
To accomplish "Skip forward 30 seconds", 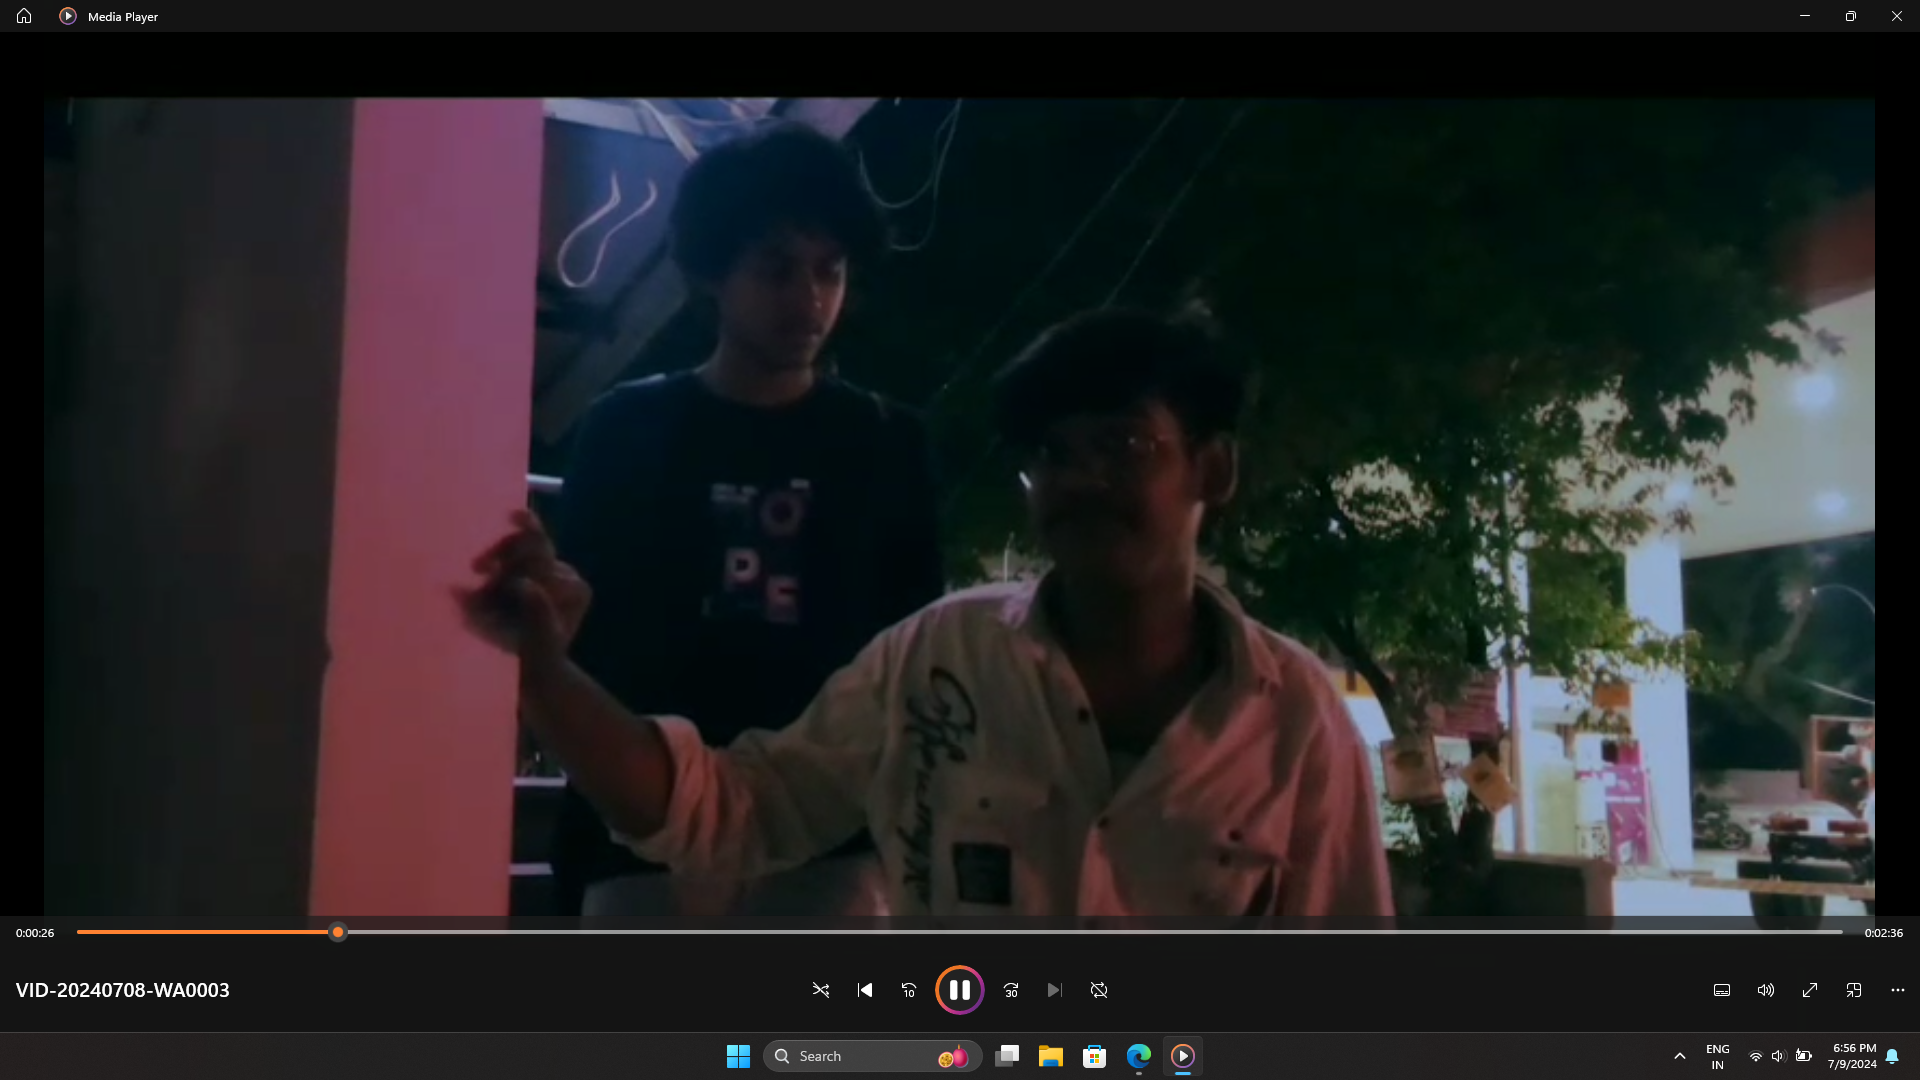I will (x=1011, y=990).
